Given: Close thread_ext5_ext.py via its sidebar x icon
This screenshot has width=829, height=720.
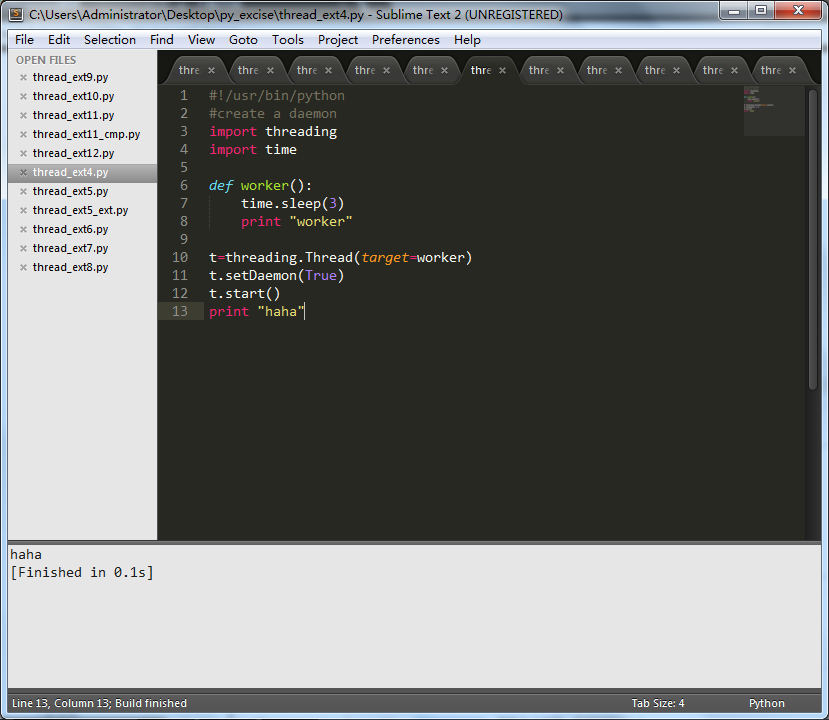Looking at the screenshot, I should (x=23, y=211).
